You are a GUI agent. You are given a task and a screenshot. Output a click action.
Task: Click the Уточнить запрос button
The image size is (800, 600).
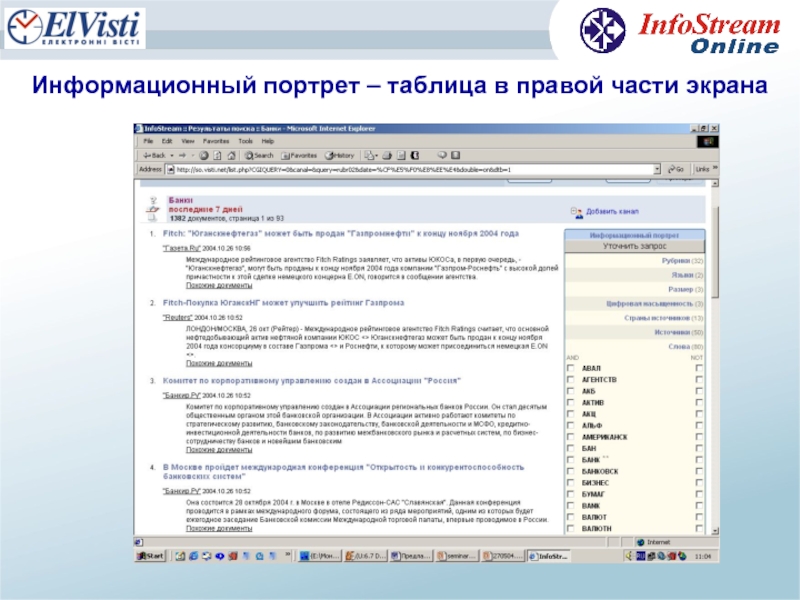(x=635, y=246)
